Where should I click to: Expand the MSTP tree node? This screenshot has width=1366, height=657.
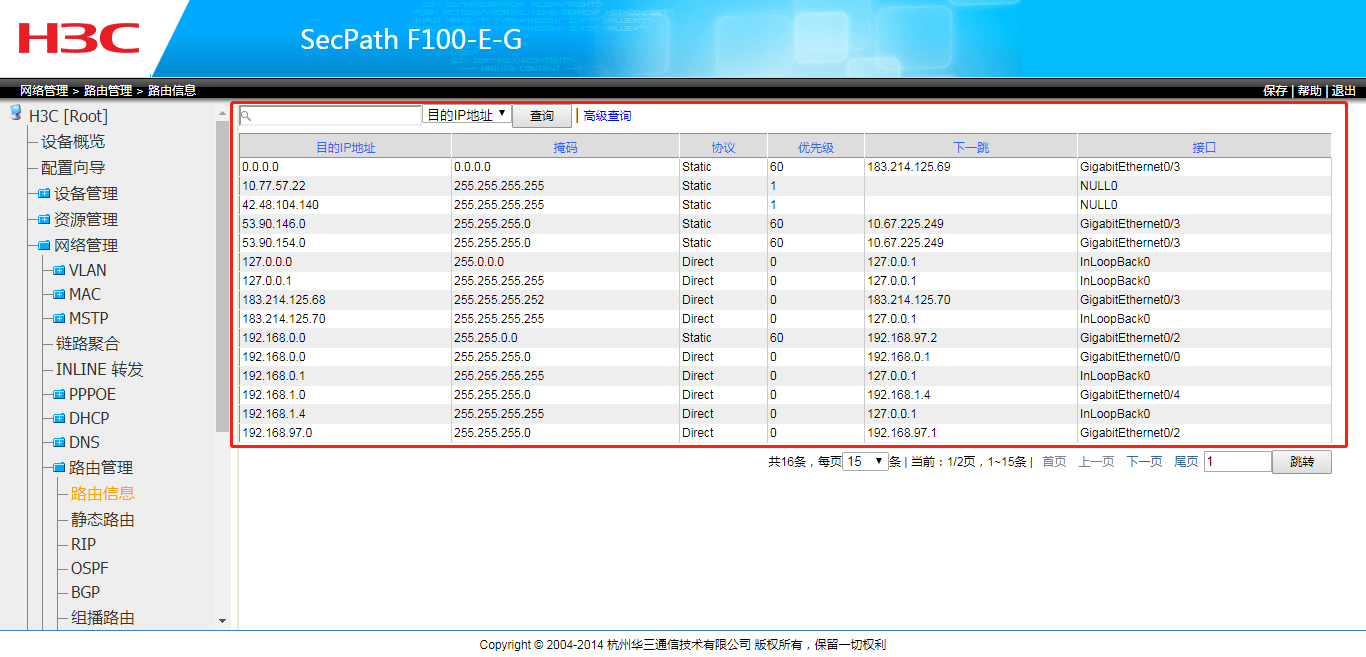tap(59, 318)
